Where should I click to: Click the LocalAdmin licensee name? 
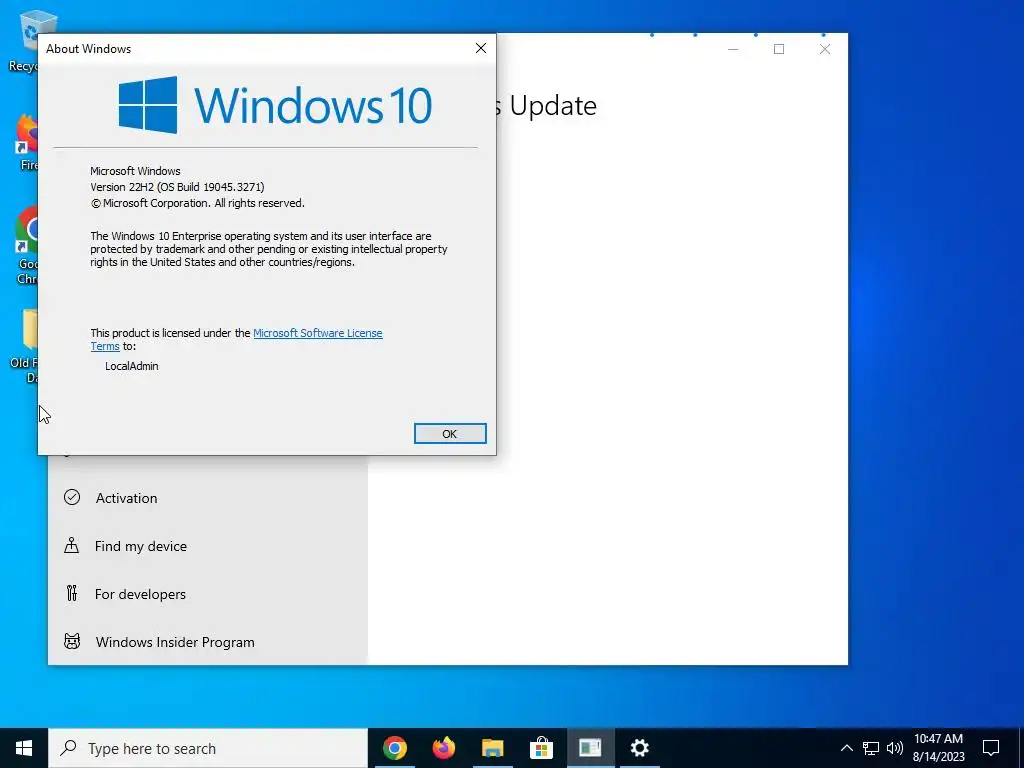[x=132, y=366]
